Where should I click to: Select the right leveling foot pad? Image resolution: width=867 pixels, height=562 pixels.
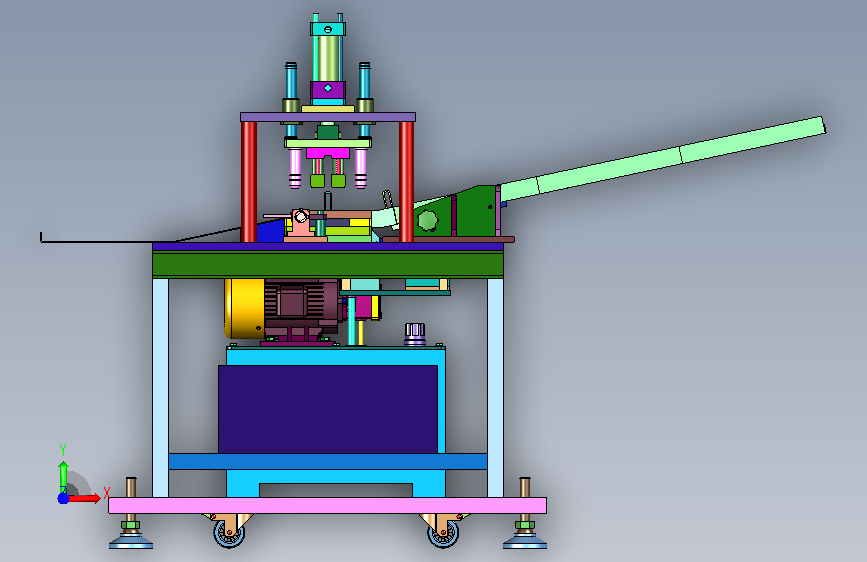pyautogui.click(x=525, y=540)
